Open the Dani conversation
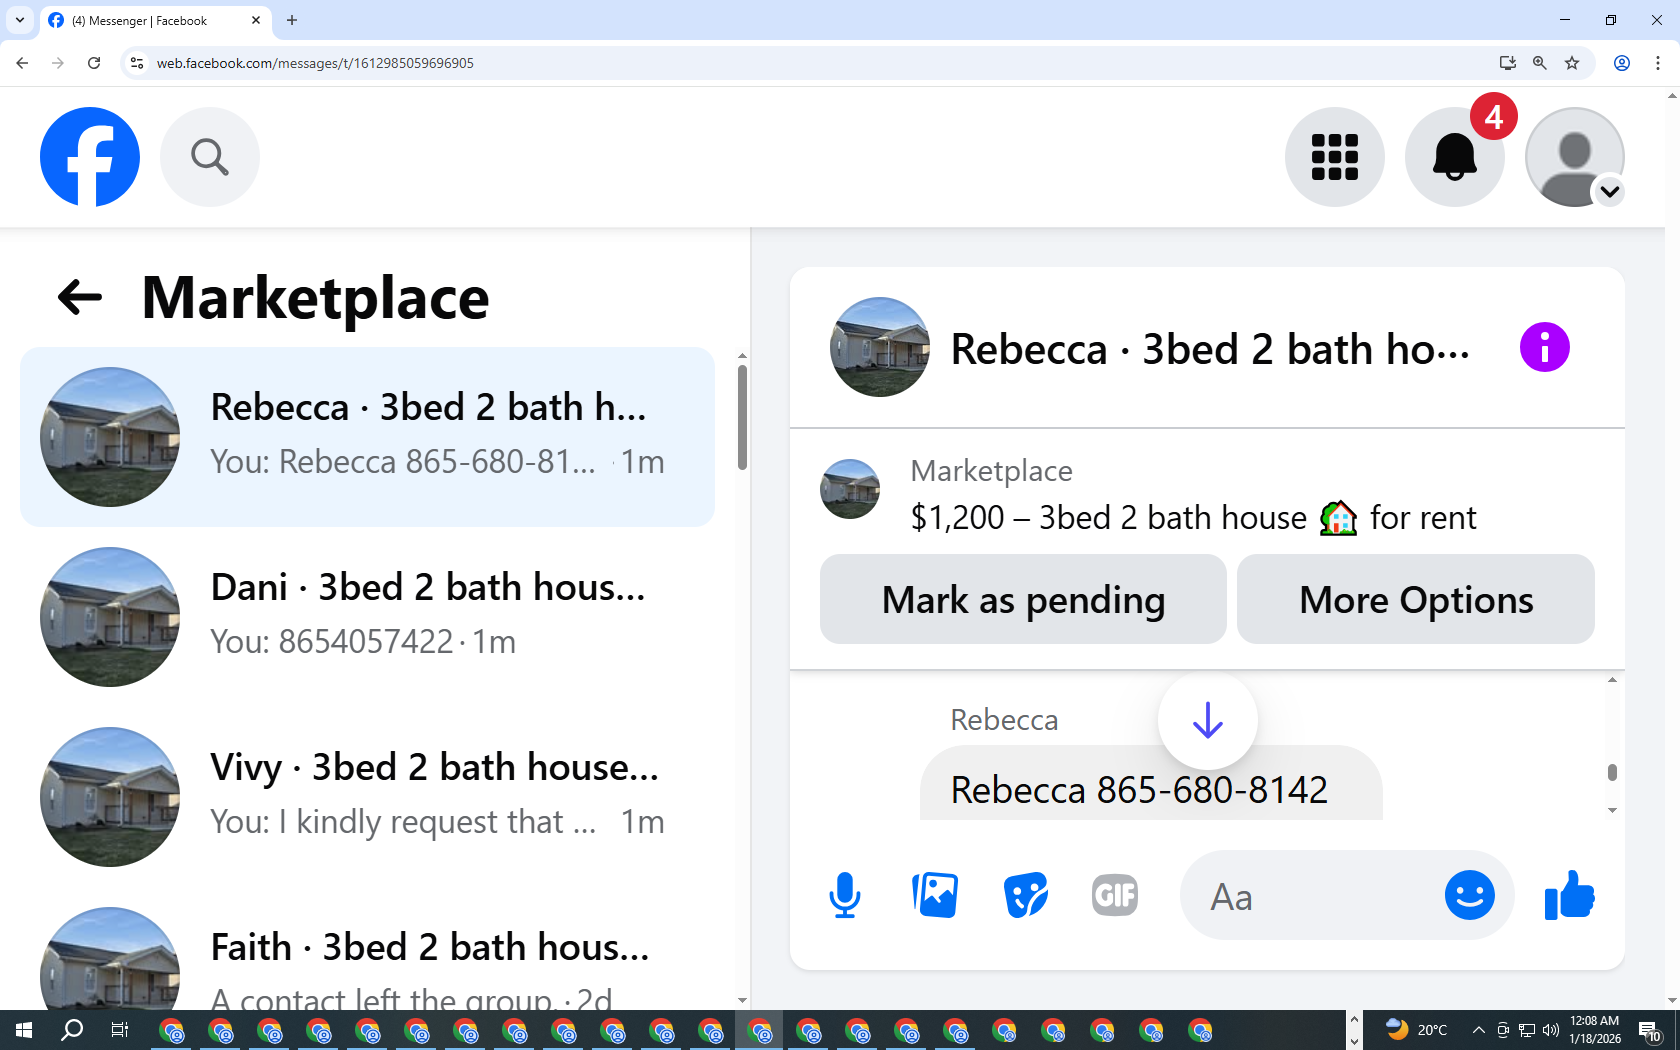Screen dimensions: 1680x1050 tap(367, 617)
